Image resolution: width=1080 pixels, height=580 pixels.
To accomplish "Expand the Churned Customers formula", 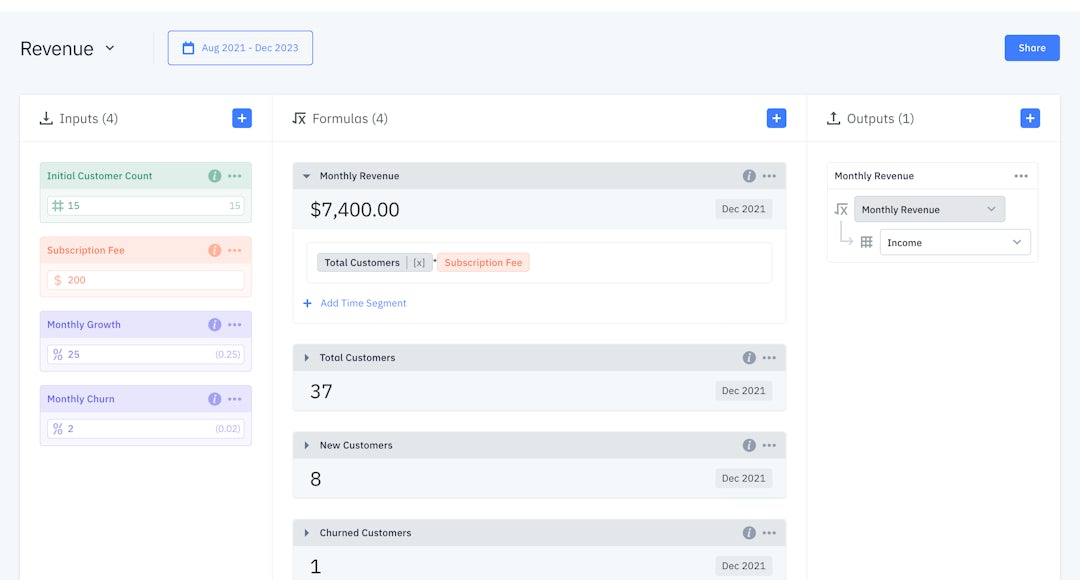I will 307,533.
